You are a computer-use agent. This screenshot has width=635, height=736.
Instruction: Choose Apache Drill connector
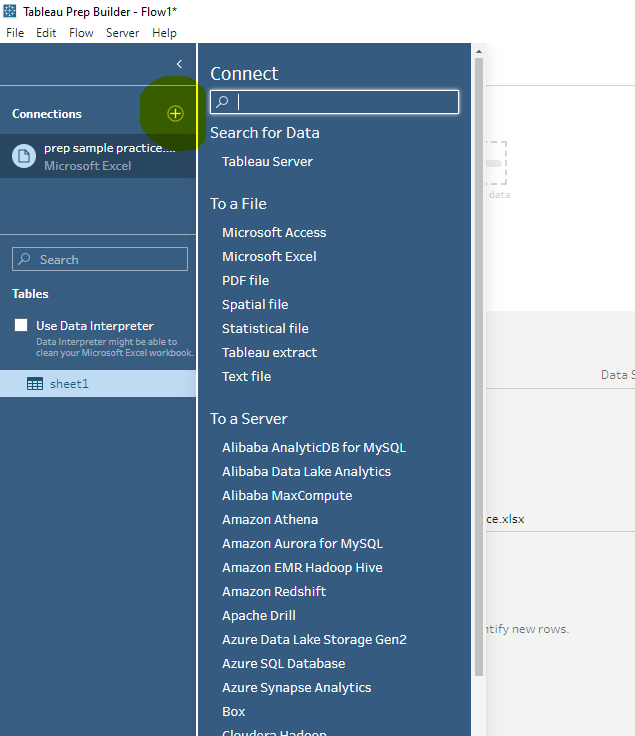[259, 615]
